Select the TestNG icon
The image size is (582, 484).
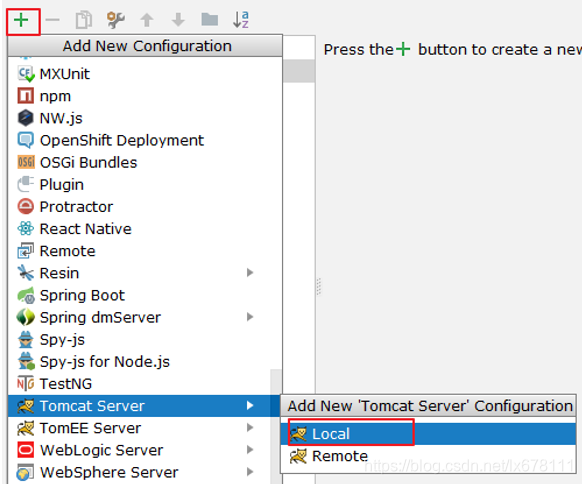tap(26, 383)
